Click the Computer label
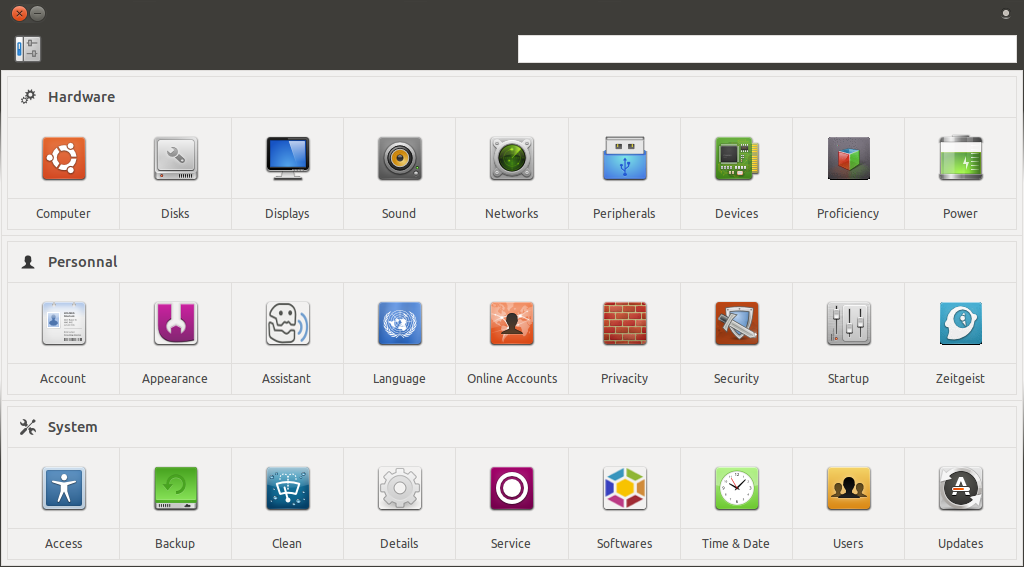1024x567 pixels. click(63, 214)
